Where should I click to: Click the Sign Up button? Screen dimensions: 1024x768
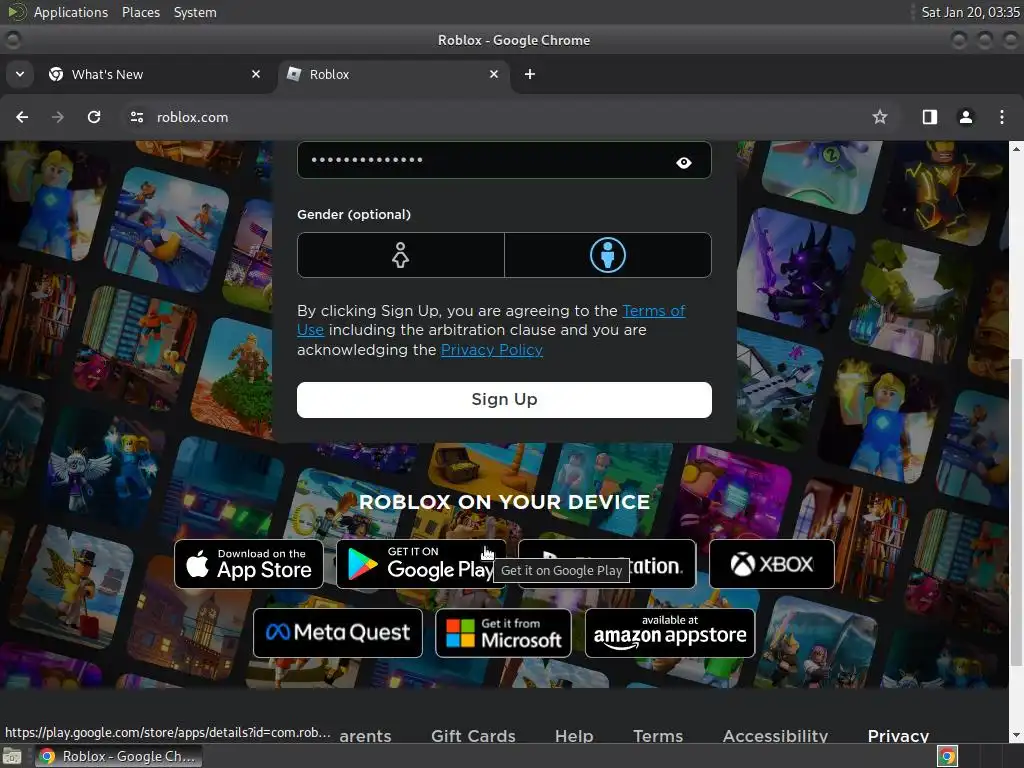click(x=504, y=400)
